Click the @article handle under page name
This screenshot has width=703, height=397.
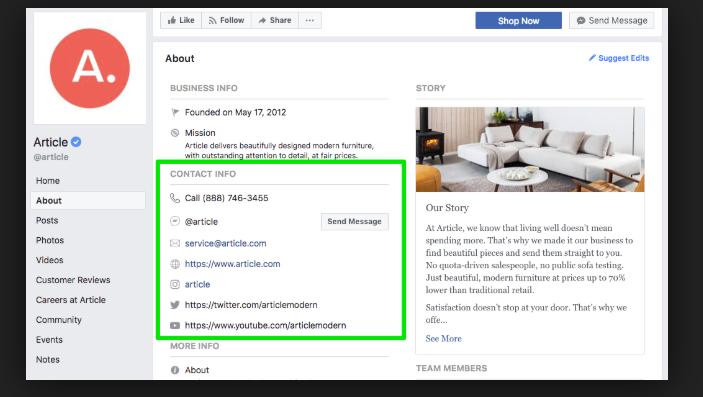pos(51,157)
